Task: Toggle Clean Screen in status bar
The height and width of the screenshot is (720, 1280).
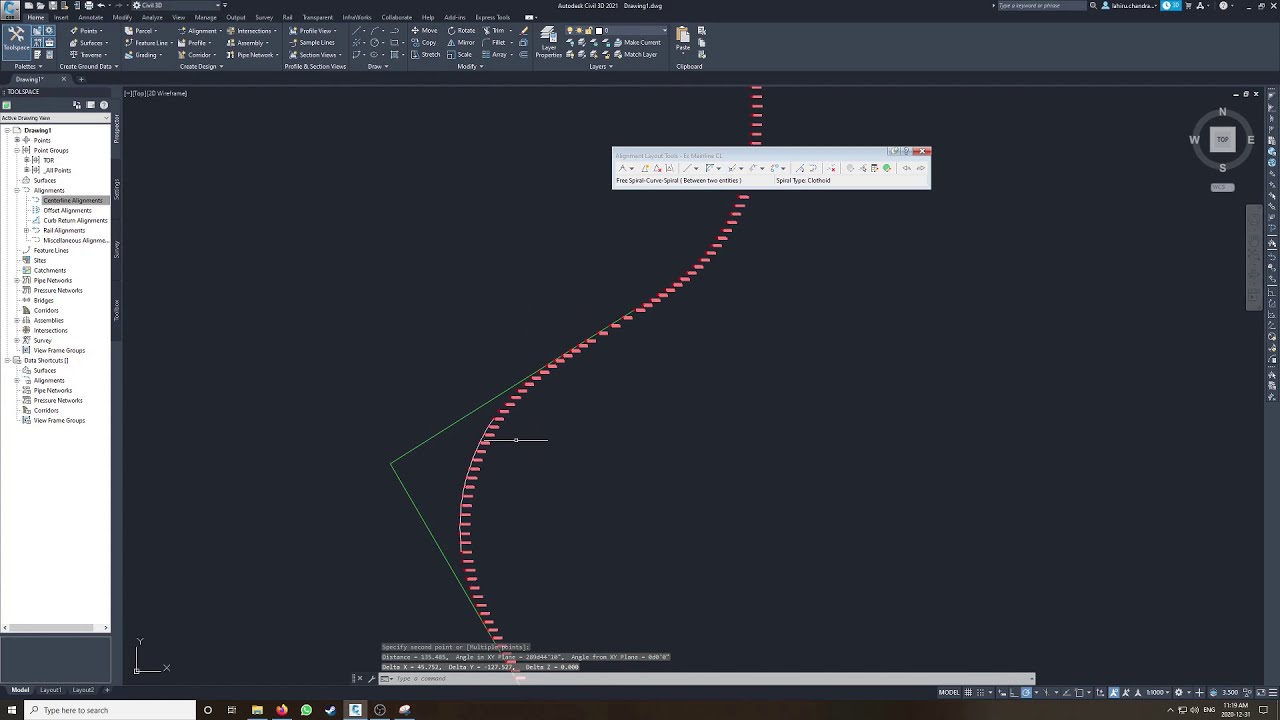Action: (1261, 692)
